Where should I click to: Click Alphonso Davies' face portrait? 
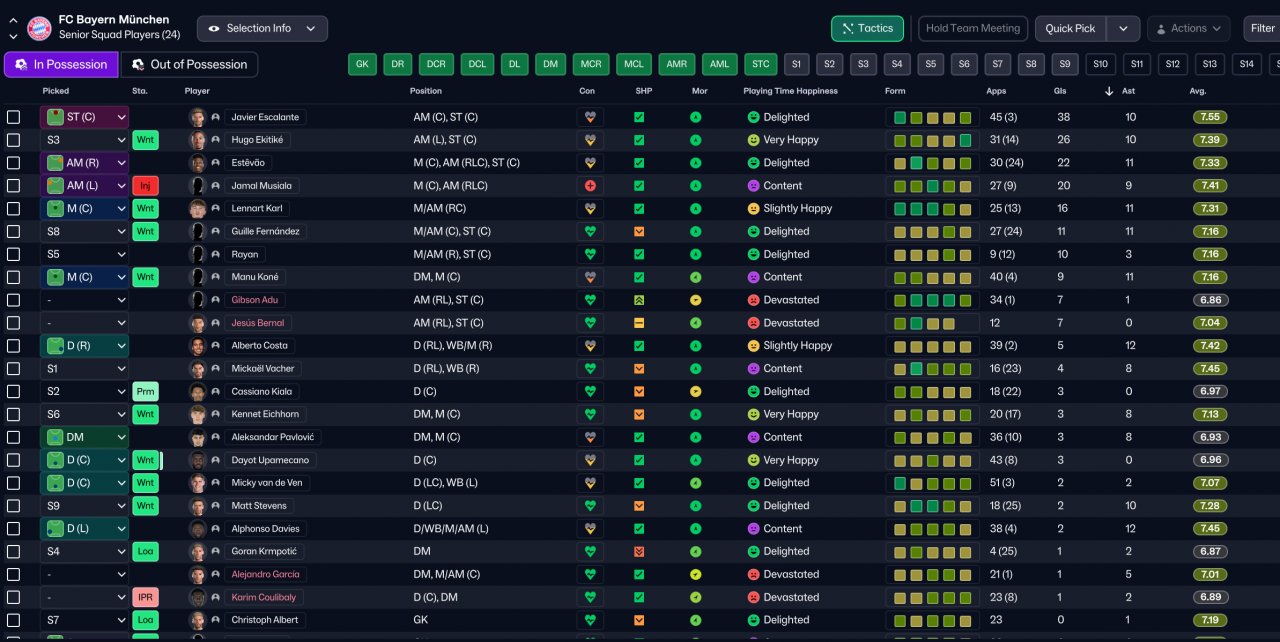tap(198, 529)
